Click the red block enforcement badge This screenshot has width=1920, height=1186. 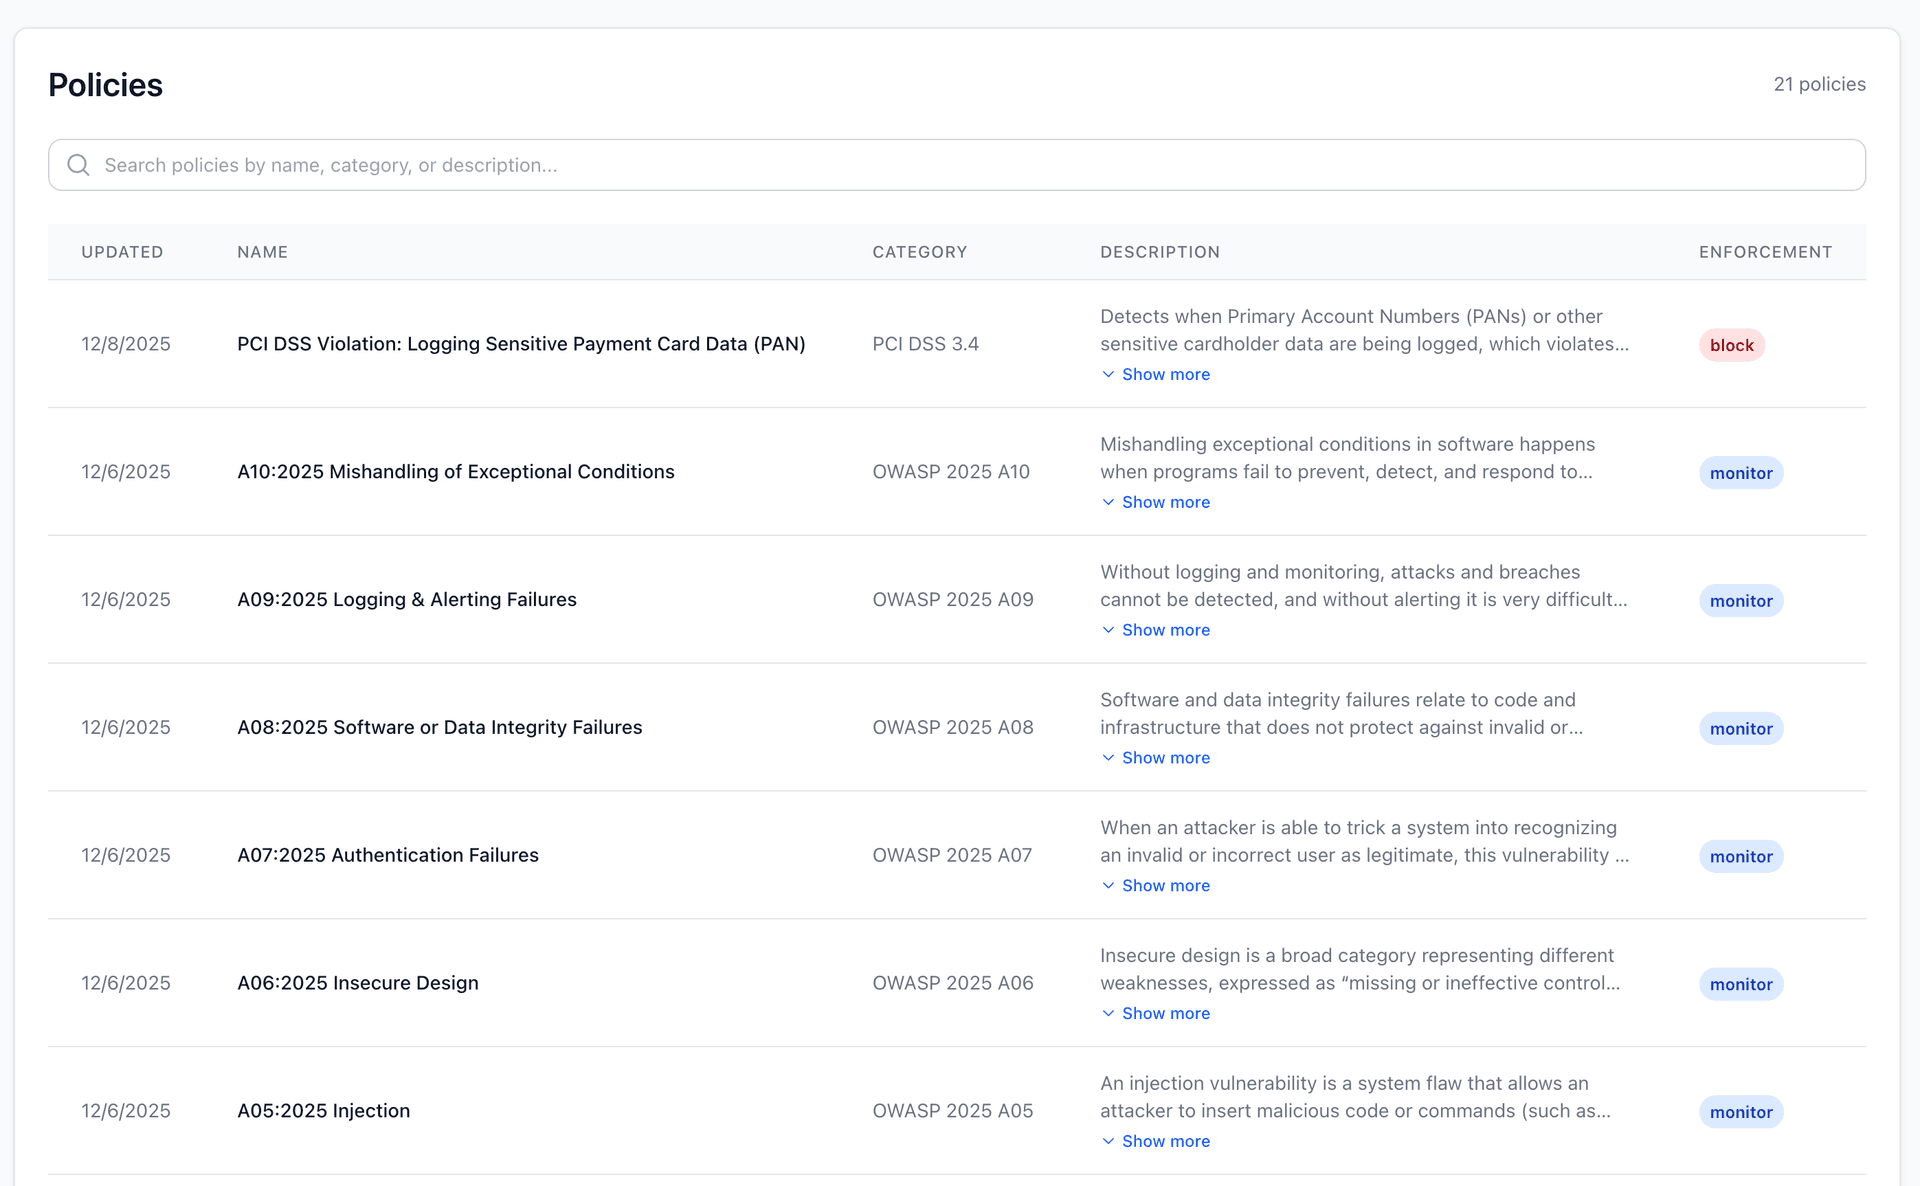(1731, 345)
